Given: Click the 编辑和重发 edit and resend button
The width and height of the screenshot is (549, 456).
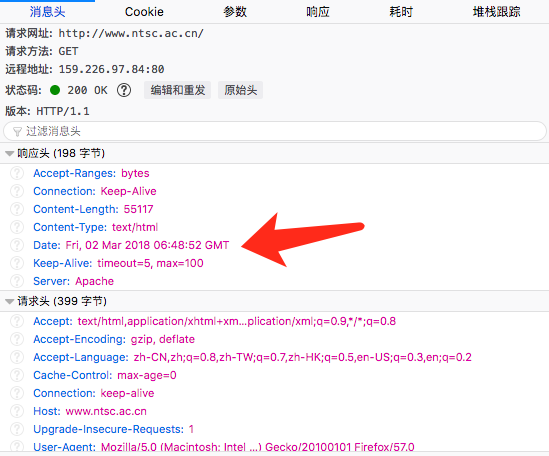Looking at the screenshot, I should (x=178, y=90).
